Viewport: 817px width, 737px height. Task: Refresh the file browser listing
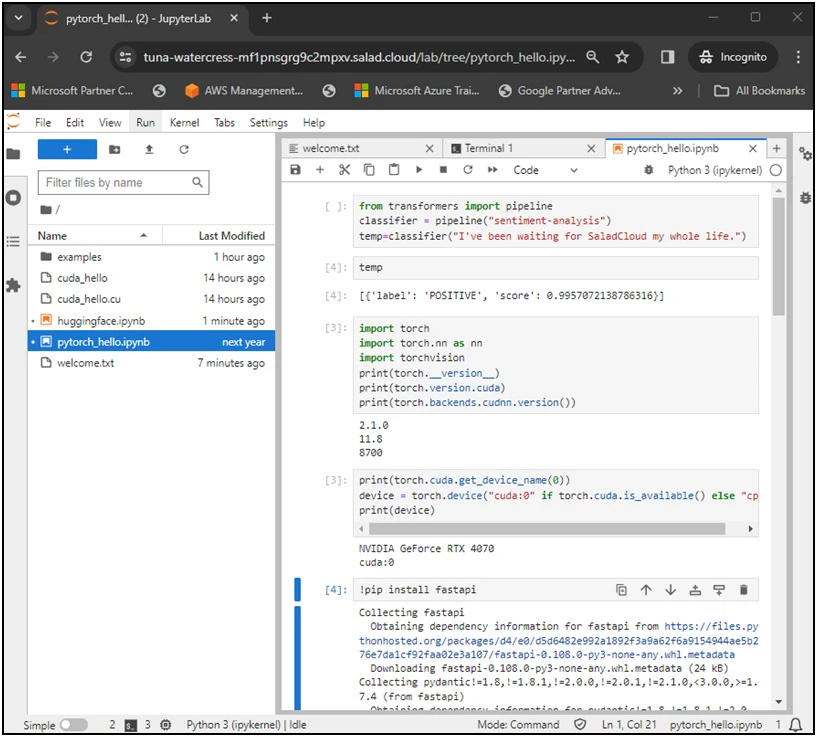click(184, 149)
